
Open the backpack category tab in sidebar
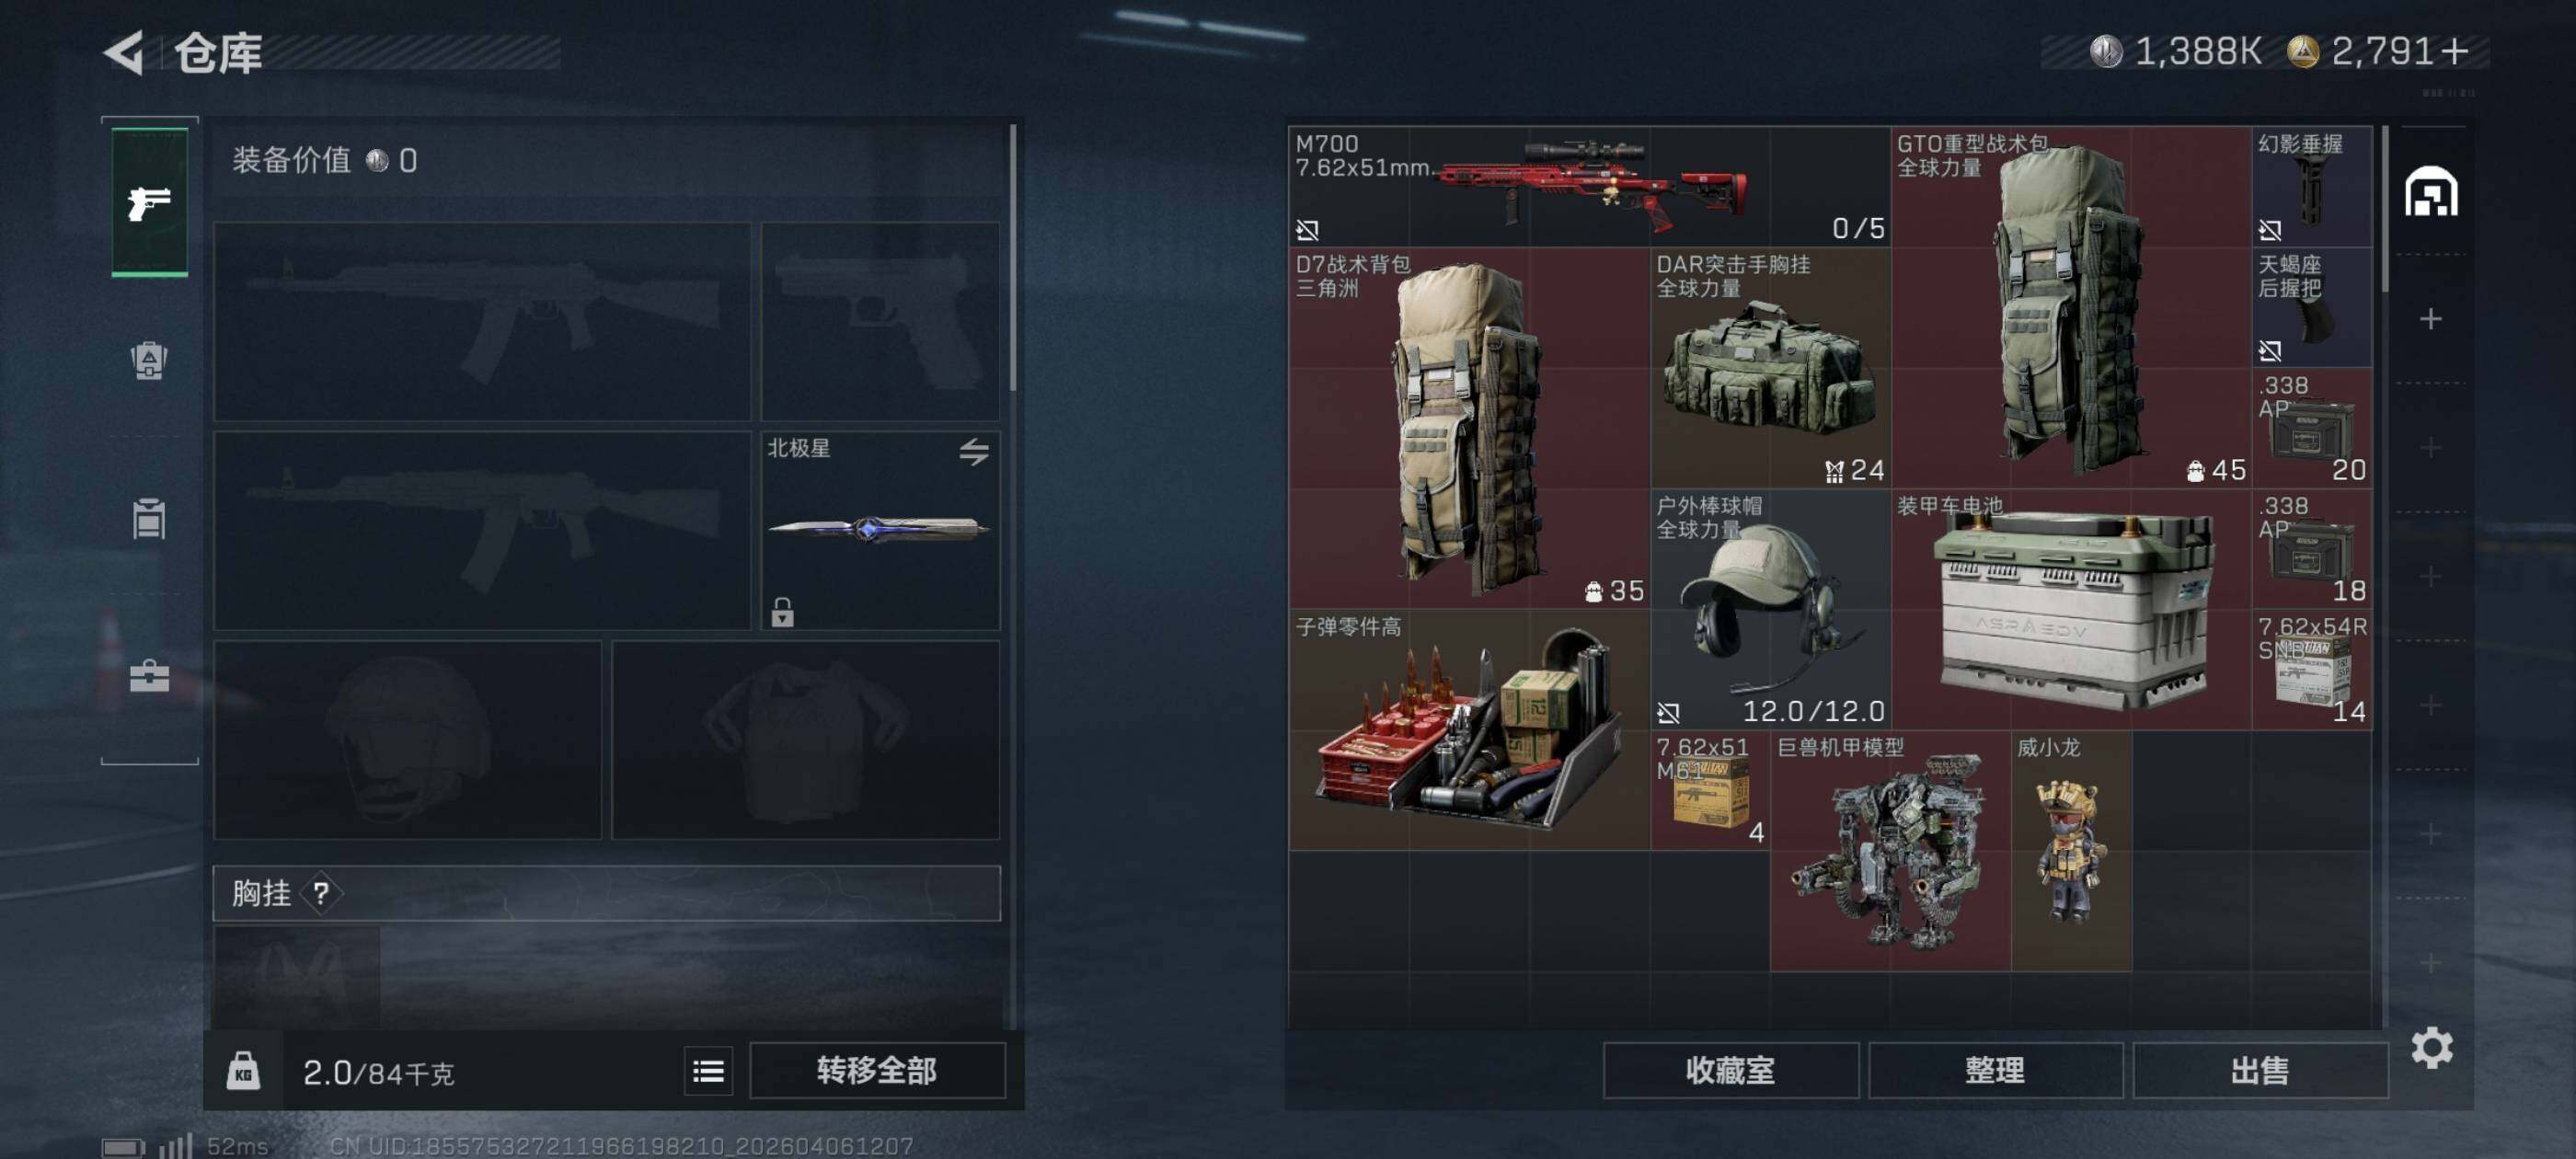pos(149,360)
